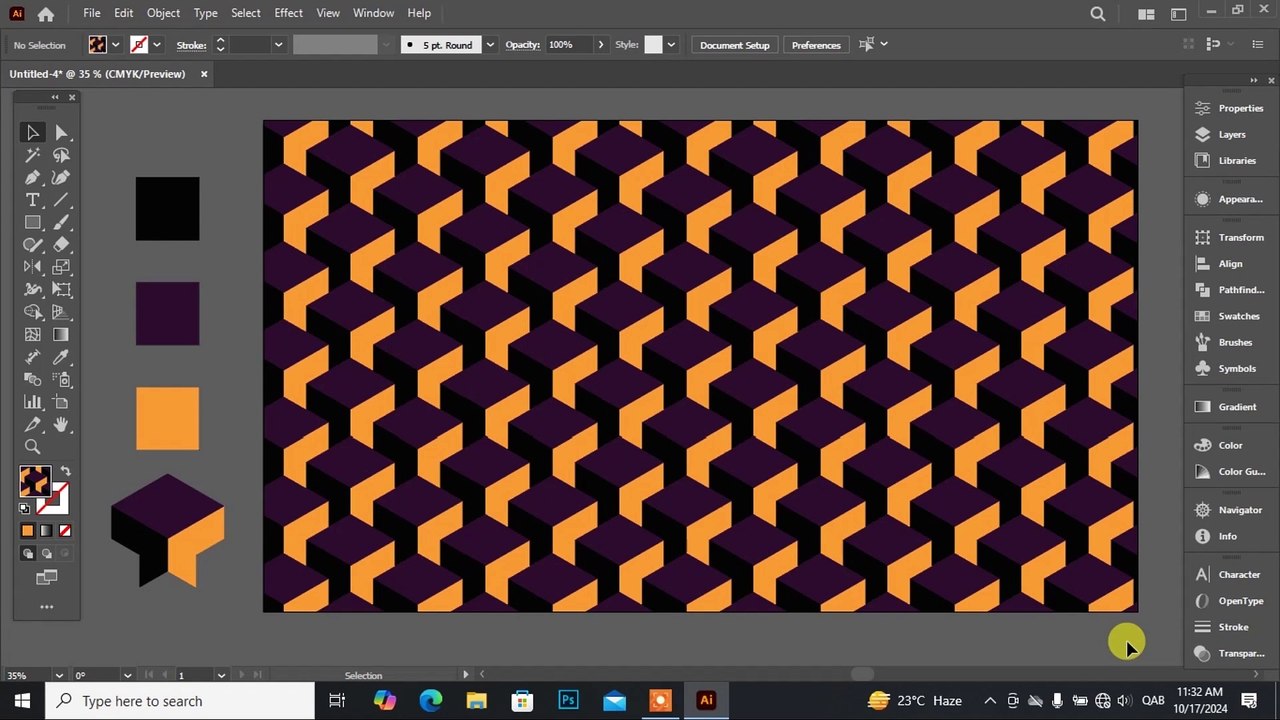The width and height of the screenshot is (1280, 720).
Task: Activate the Line Segment tool
Action: 61,200
